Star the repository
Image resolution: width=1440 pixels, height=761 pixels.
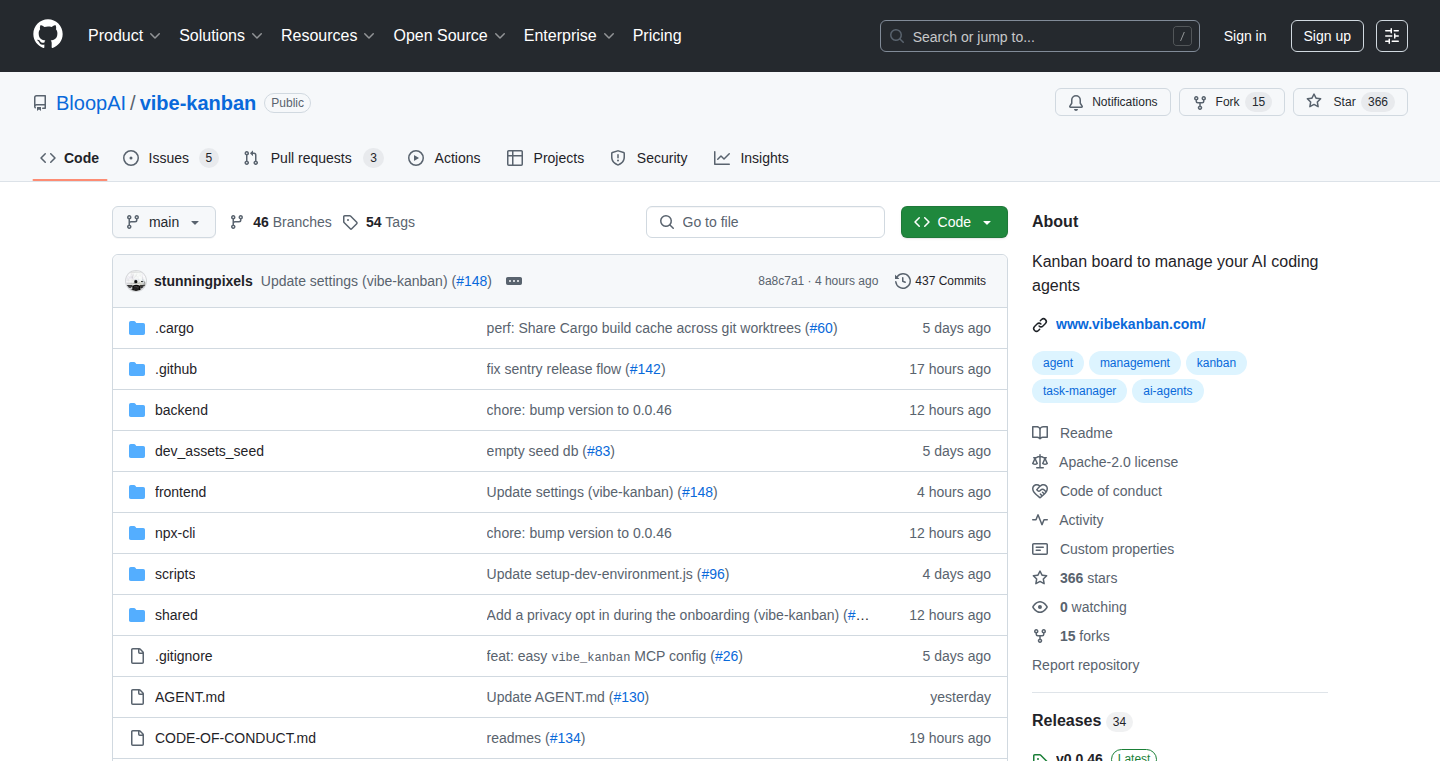(1350, 102)
